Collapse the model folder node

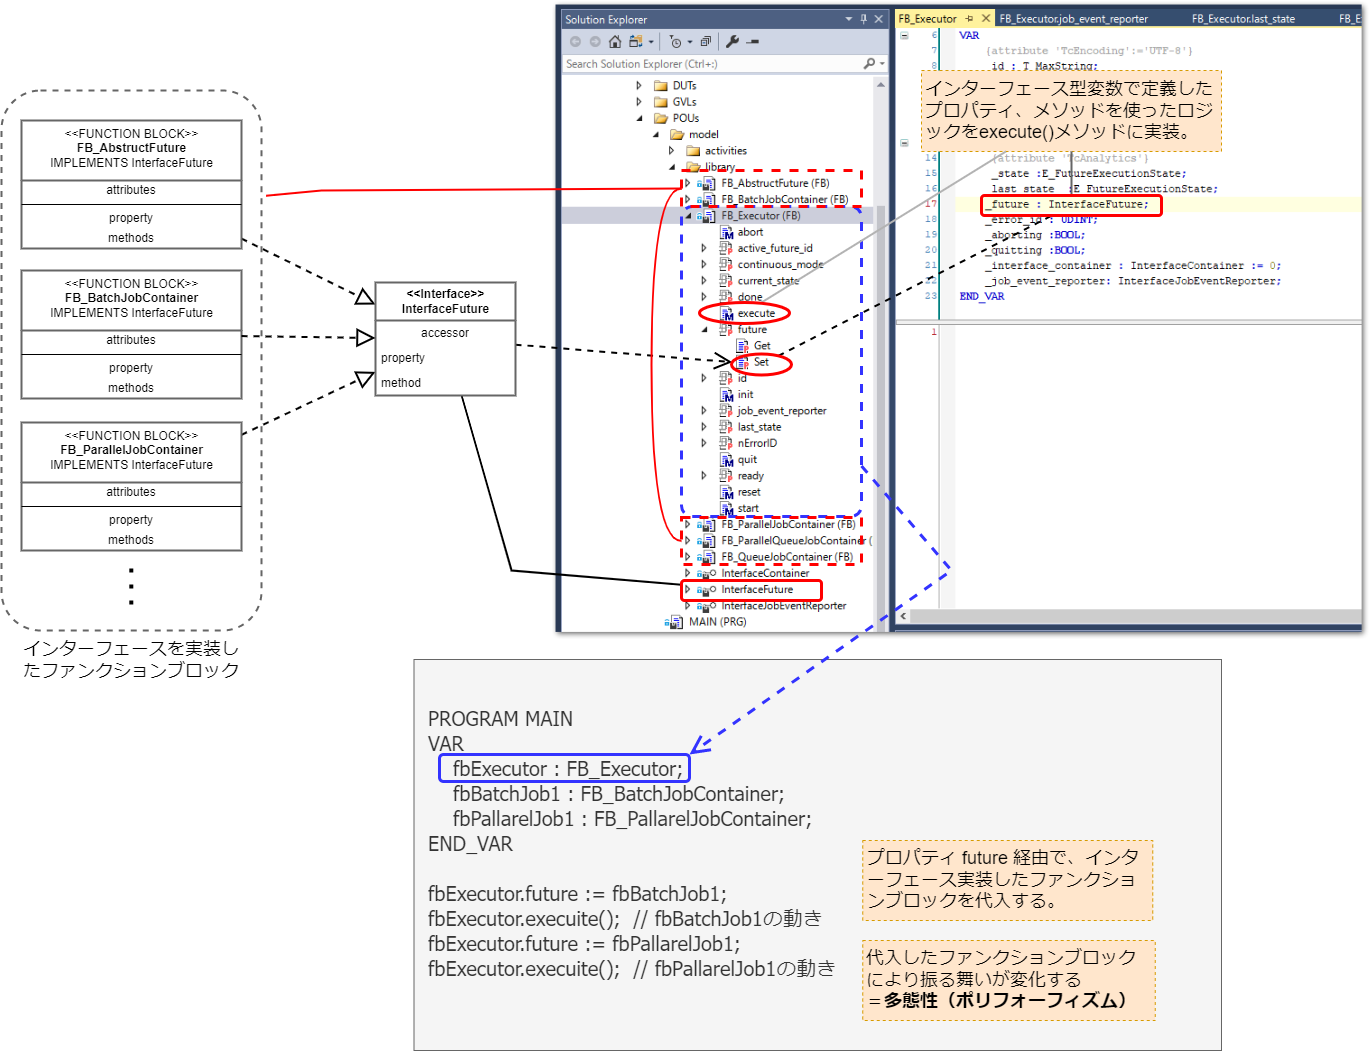(x=656, y=135)
